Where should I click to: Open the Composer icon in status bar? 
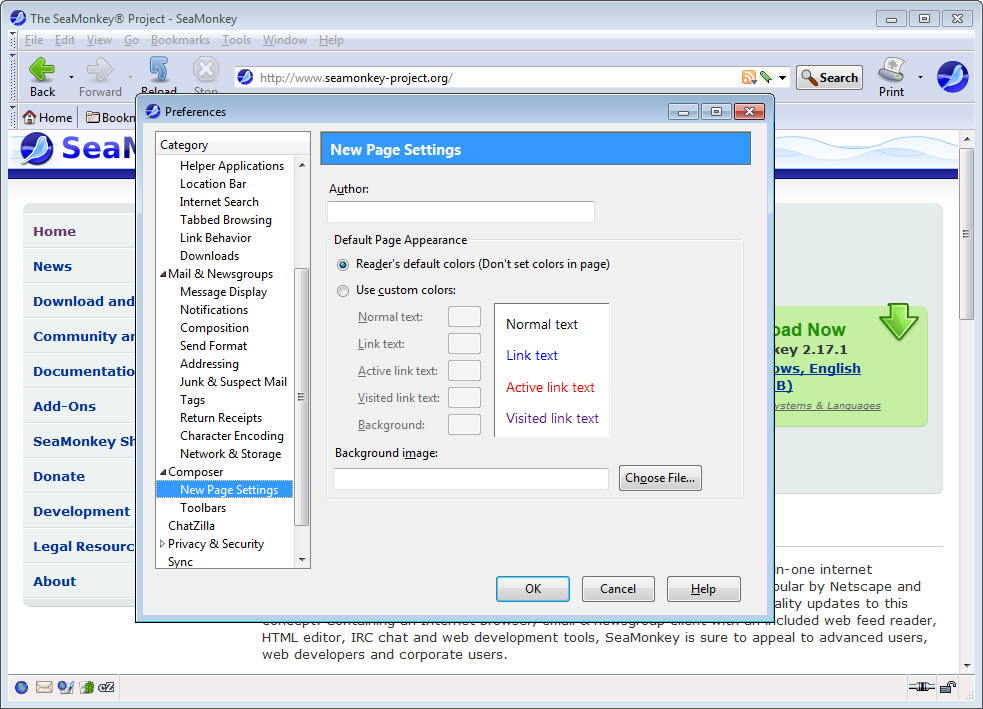(65, 688)
